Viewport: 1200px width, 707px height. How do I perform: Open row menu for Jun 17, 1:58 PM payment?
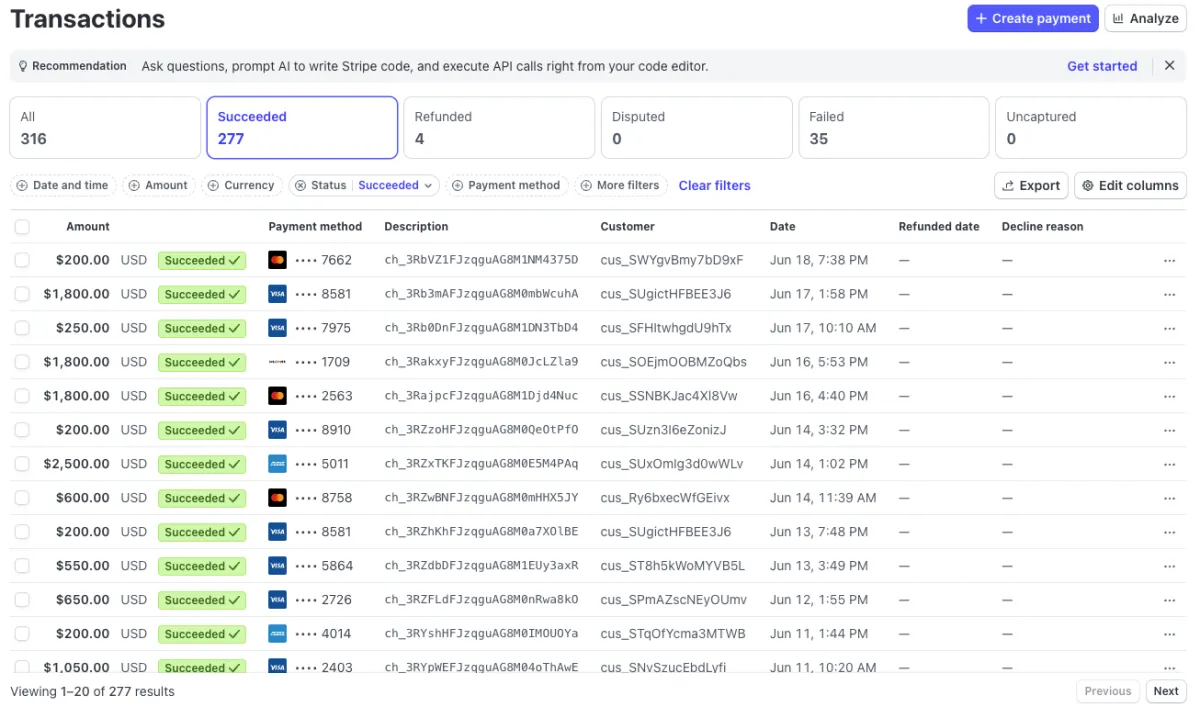coord(1169,294)
